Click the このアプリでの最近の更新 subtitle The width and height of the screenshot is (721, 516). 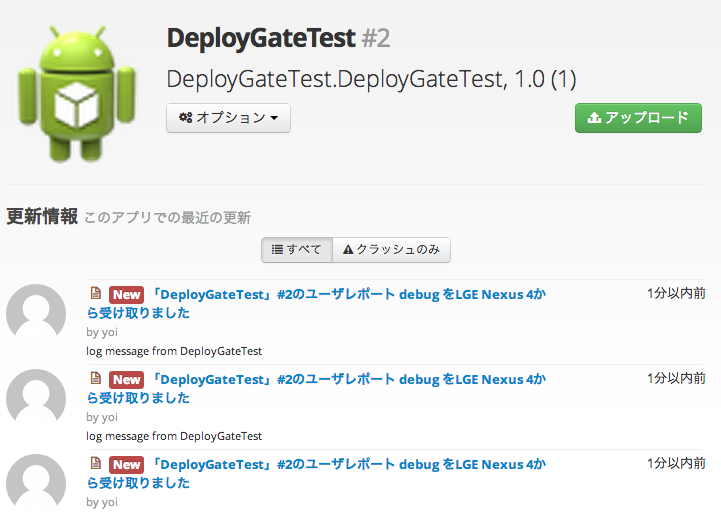point(167,218)
